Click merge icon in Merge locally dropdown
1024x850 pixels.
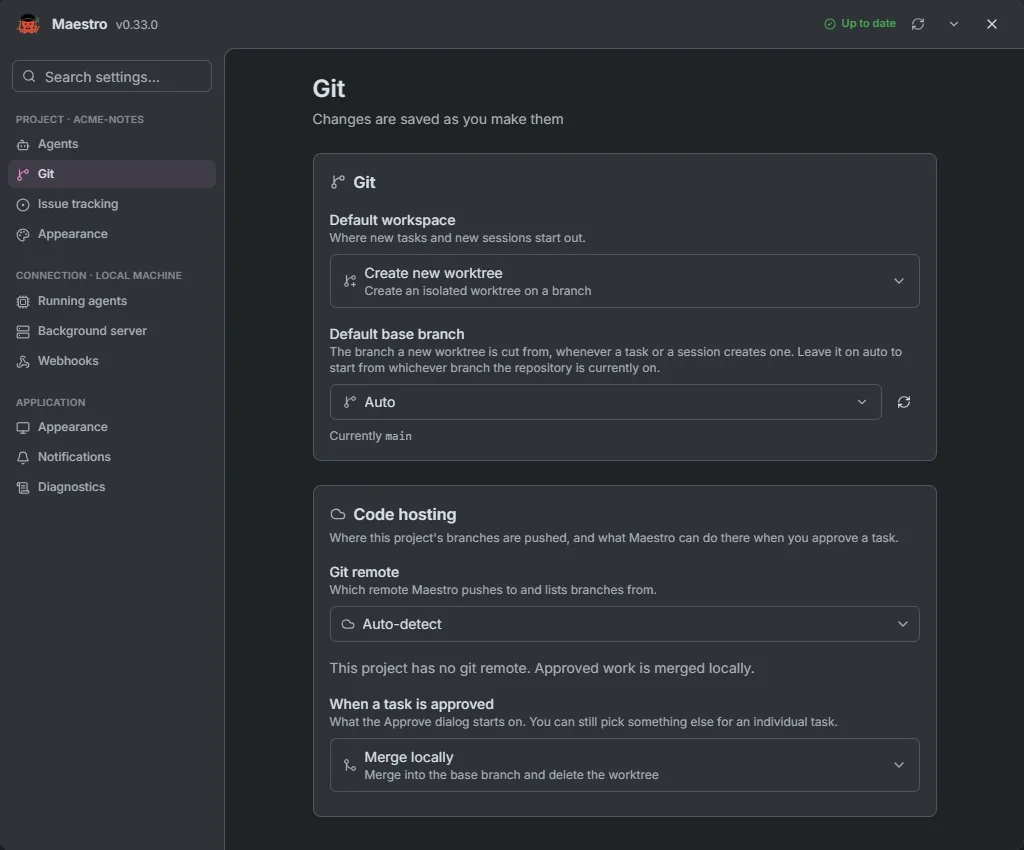(350, 765)
